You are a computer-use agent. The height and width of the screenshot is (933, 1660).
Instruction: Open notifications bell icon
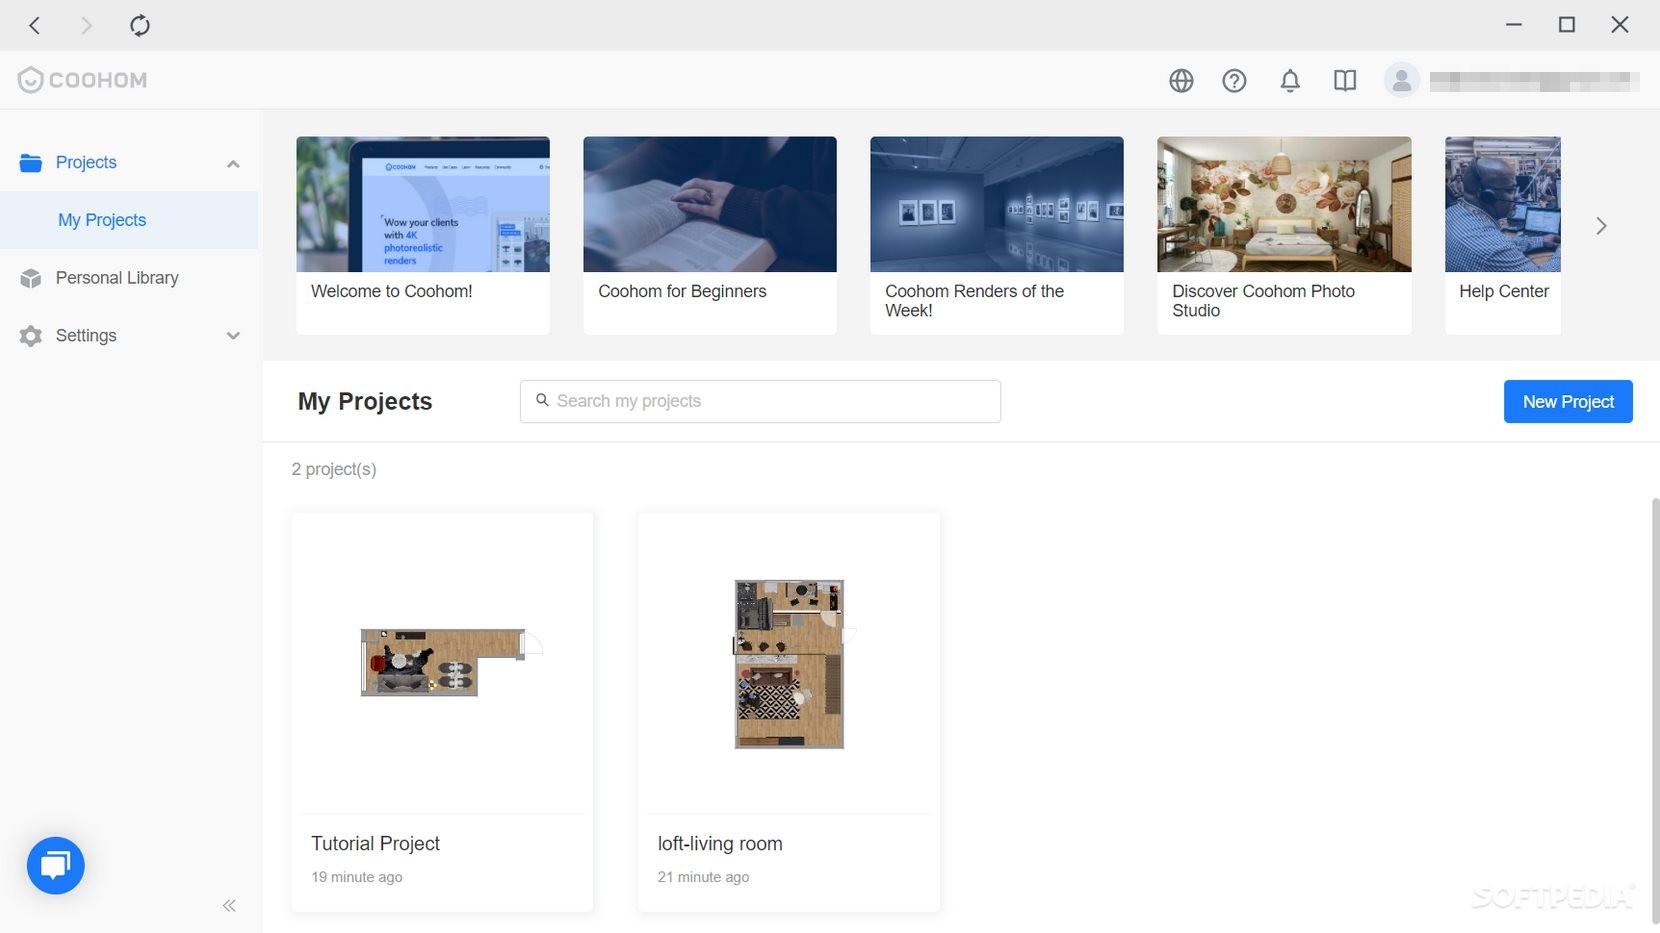click(x=1290, y=81)
